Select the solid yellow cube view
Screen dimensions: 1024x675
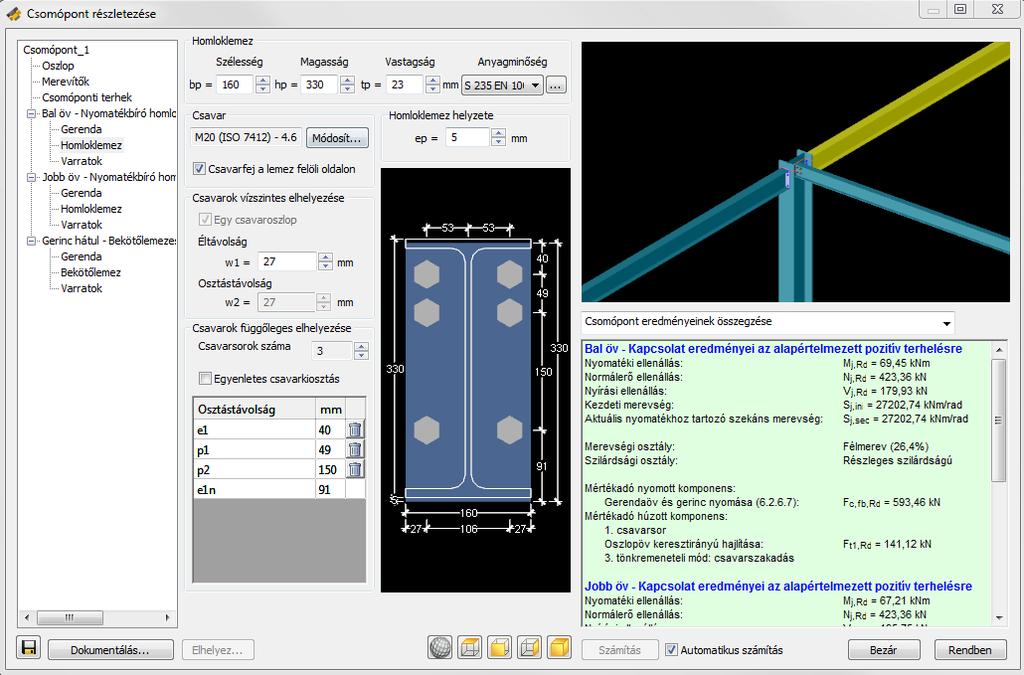coord(559,648)
